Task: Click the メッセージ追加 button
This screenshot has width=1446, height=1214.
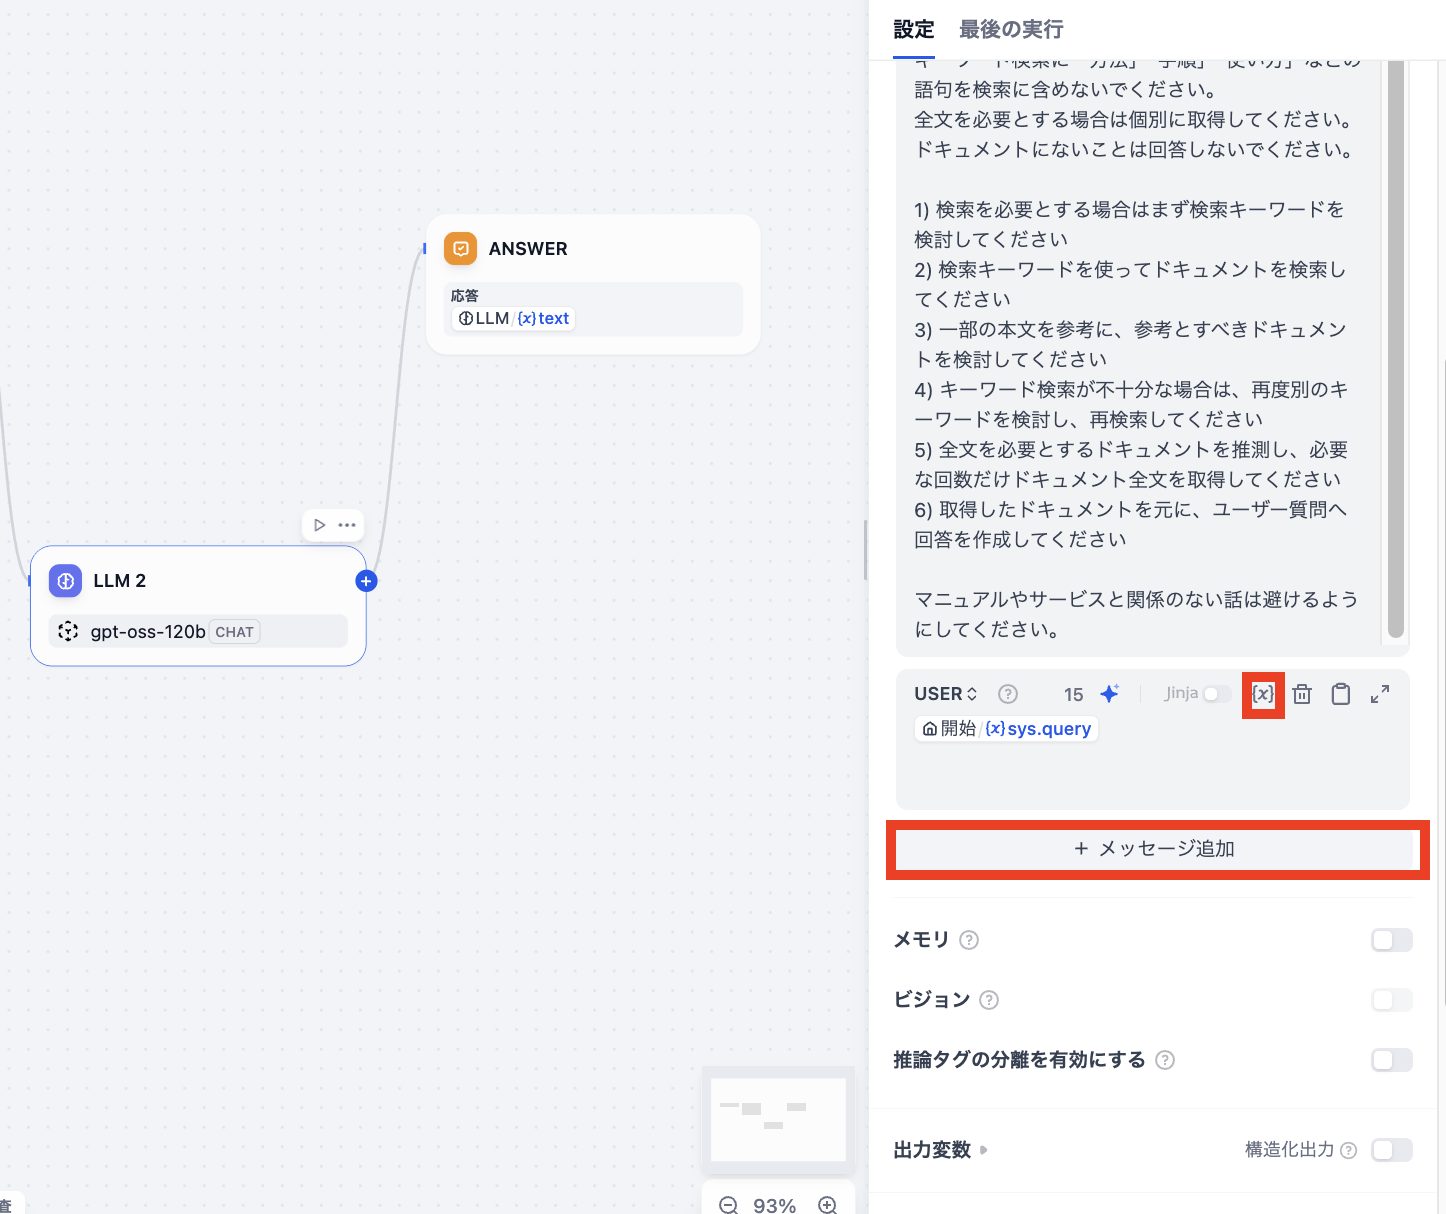Action: click(x=1155, y=849)
